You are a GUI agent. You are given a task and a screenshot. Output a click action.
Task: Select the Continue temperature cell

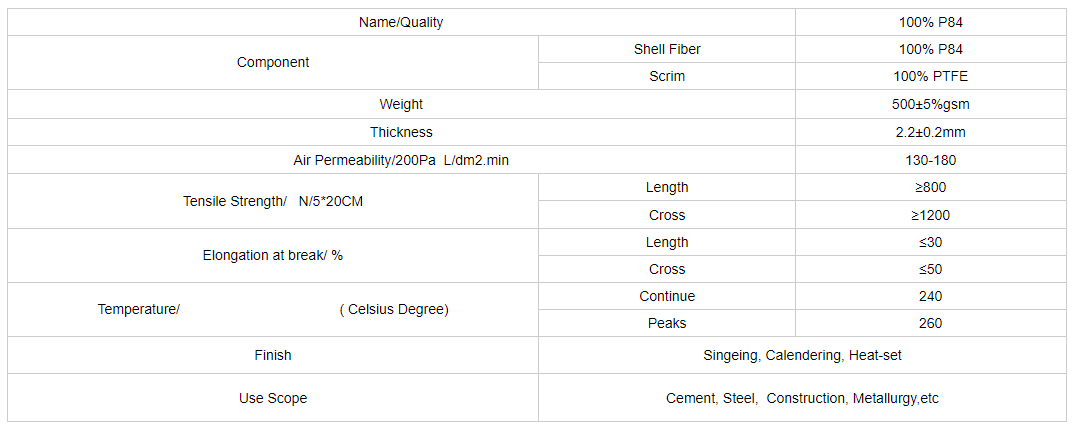tap(666, 296)
